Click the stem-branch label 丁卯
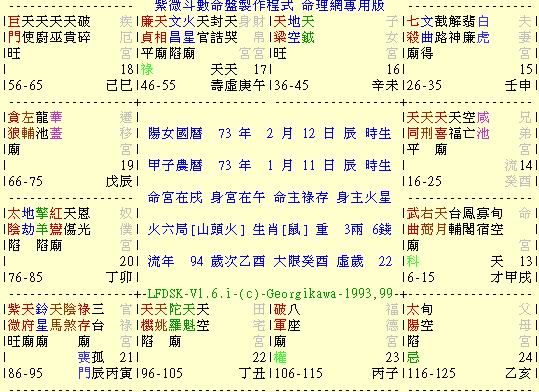539x392 pixels. pyautogui.click(x=119, y=277)
